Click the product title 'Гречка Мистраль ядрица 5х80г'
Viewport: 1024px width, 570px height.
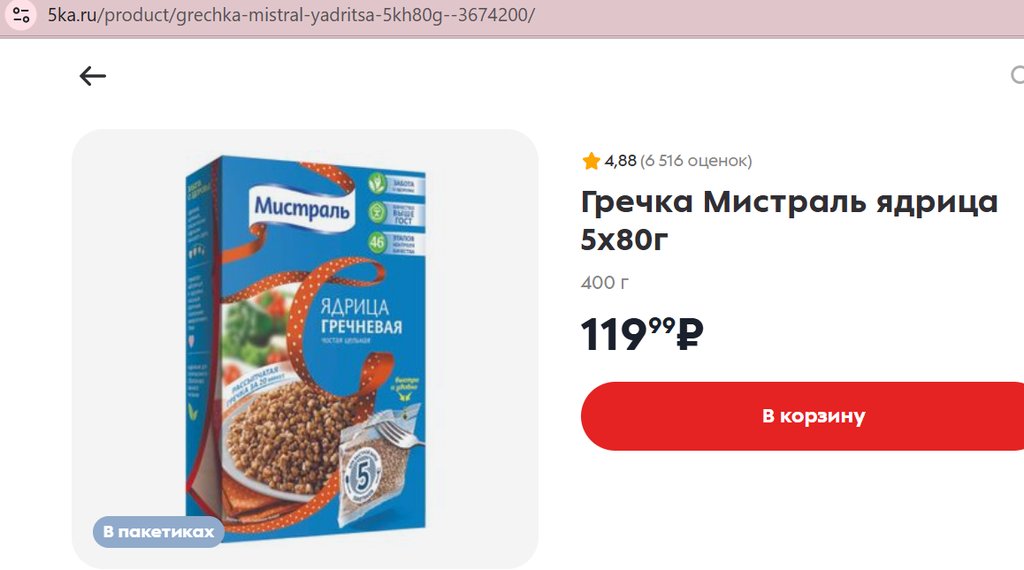point(789,221)
